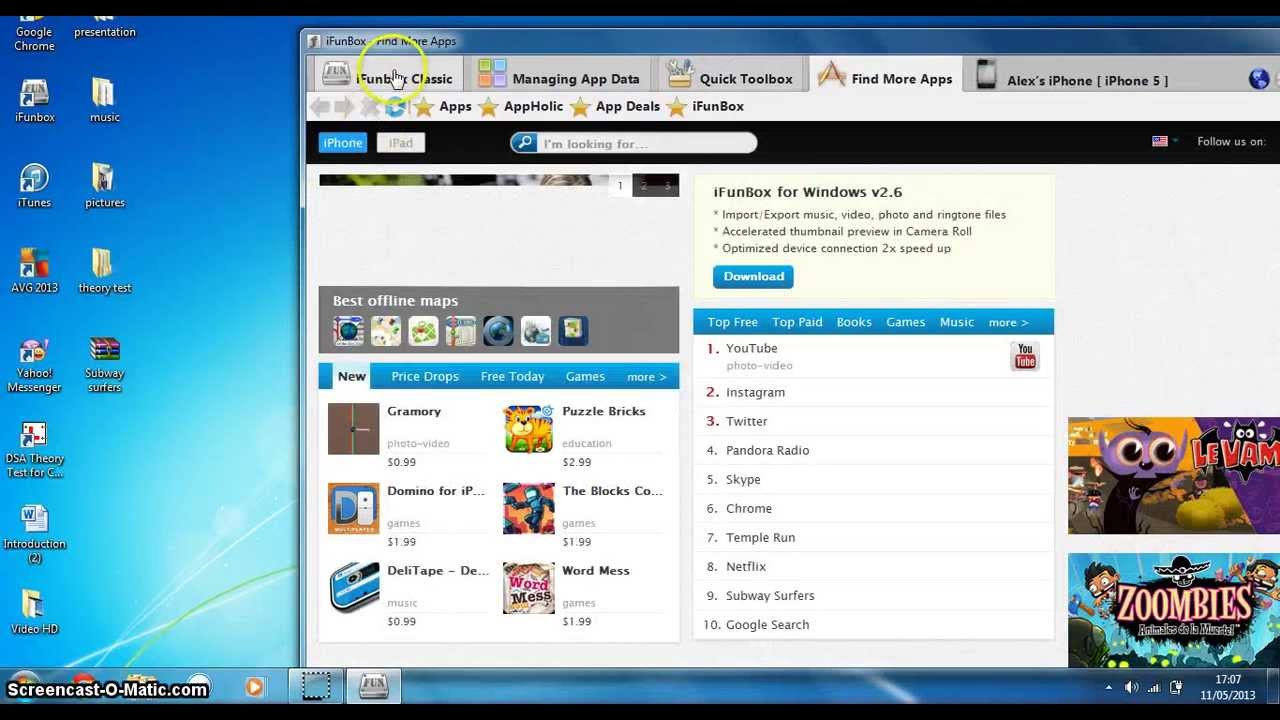Image resolution: width=1280 pixels, height=720 pixels.
Task: Click the iFunBox taskbar button
Action: [x=373, y=686]
